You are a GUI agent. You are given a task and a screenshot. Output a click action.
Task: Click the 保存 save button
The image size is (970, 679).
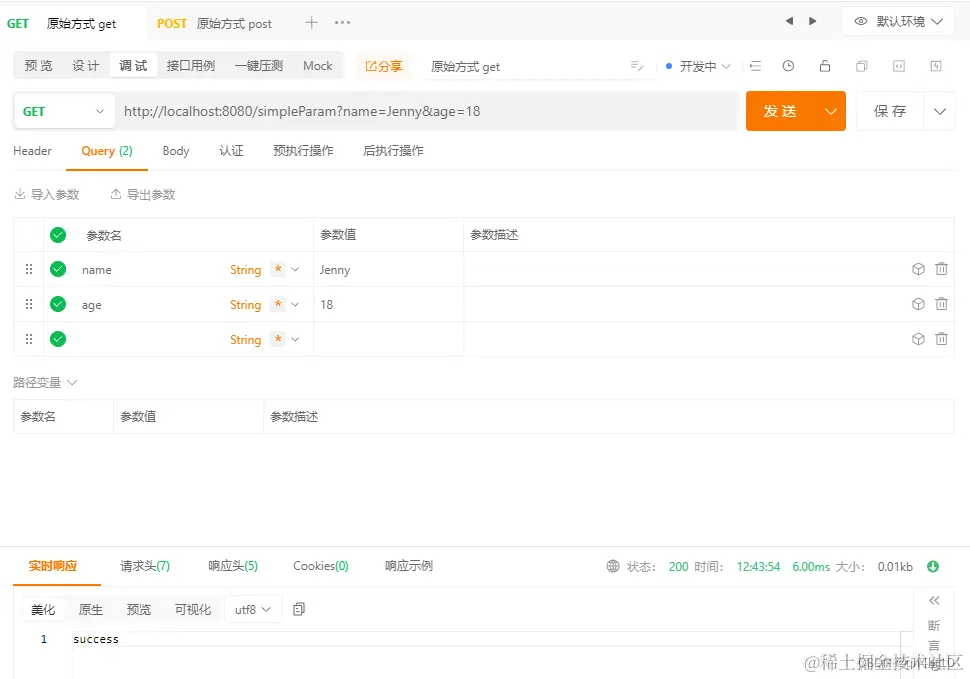point(890,111)
